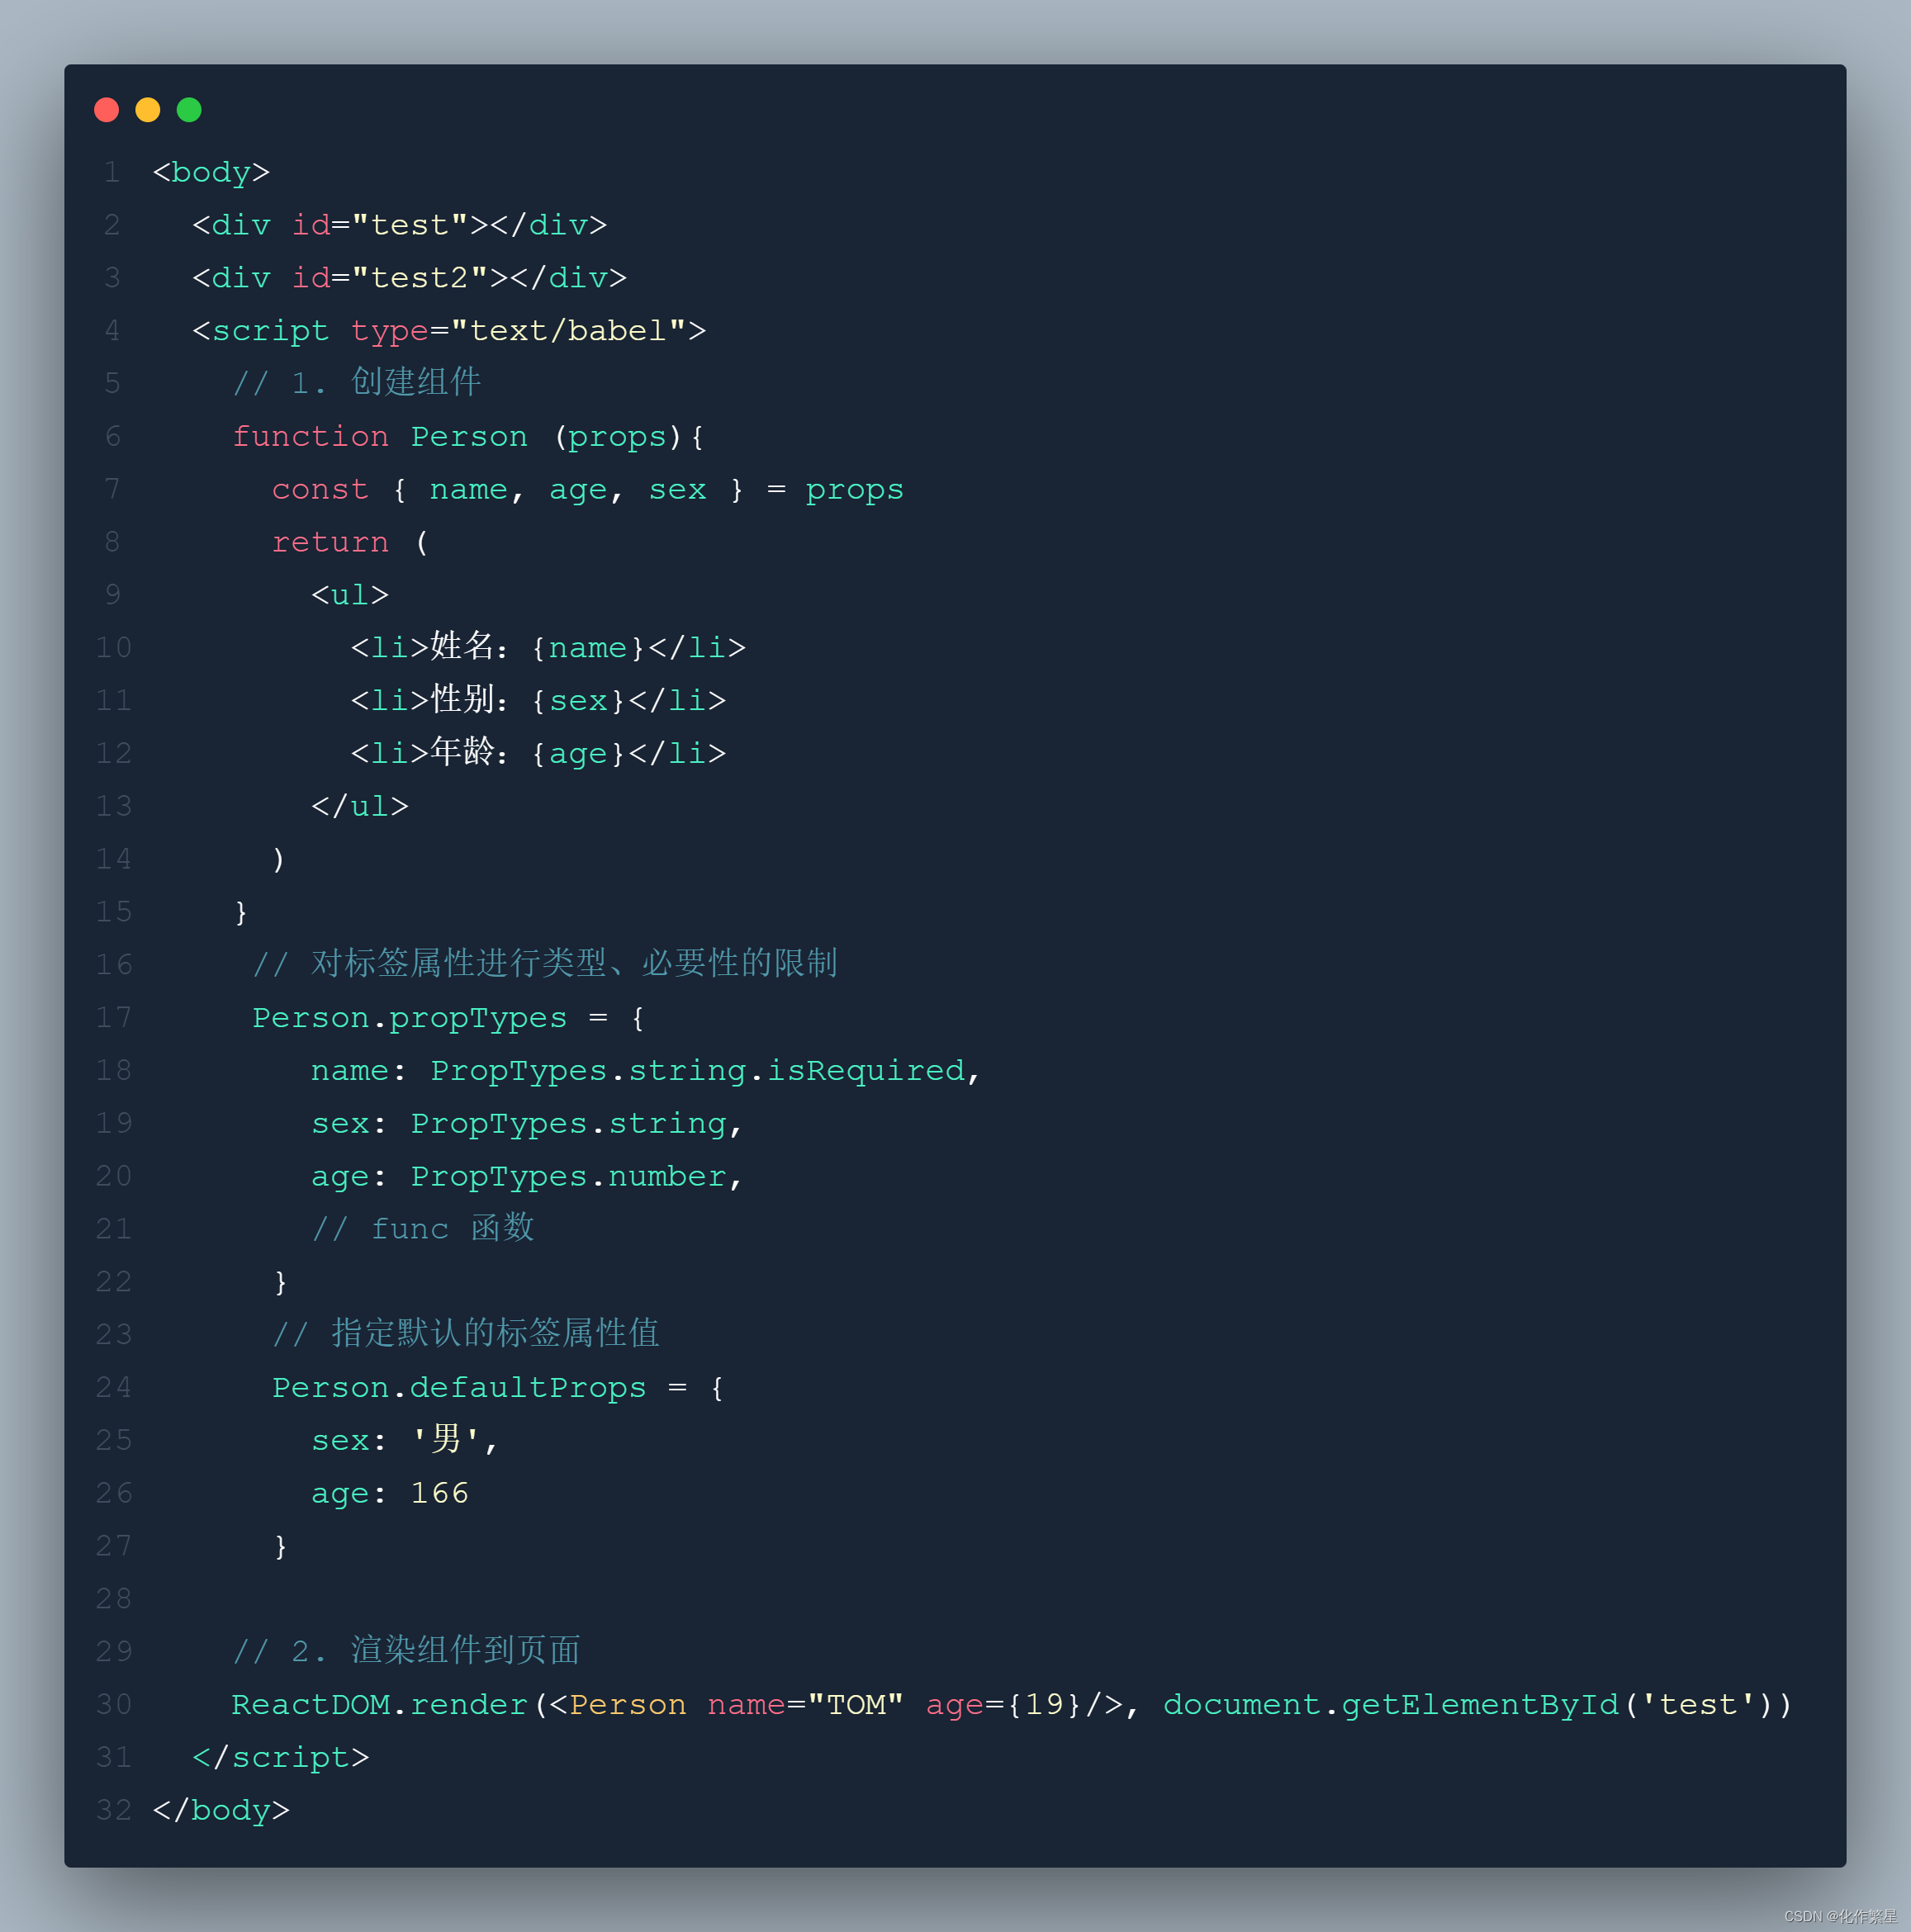Click the opening <ul> tag
This screenshot has height=1932, width=1911.
pos(350,595)
